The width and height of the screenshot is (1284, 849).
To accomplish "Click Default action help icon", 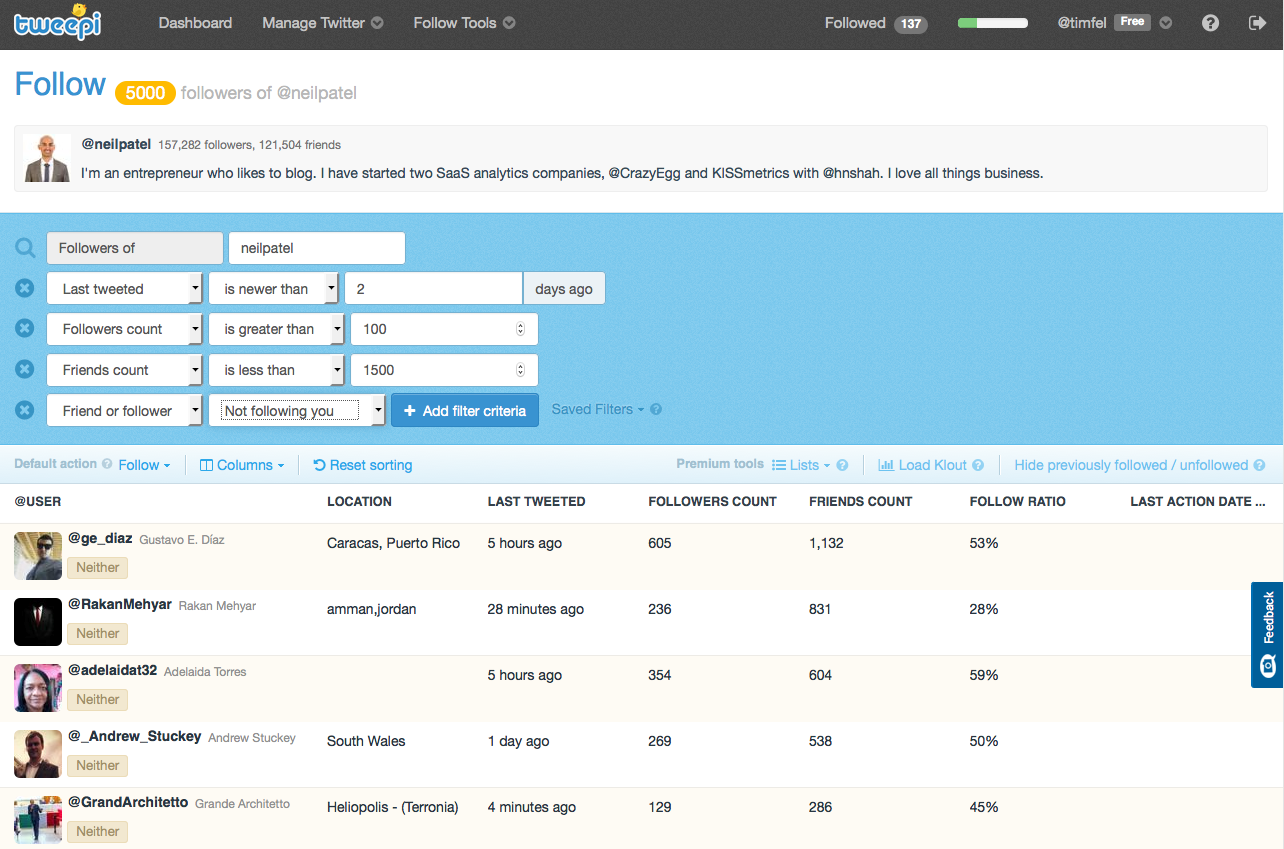I will (106, 464).
